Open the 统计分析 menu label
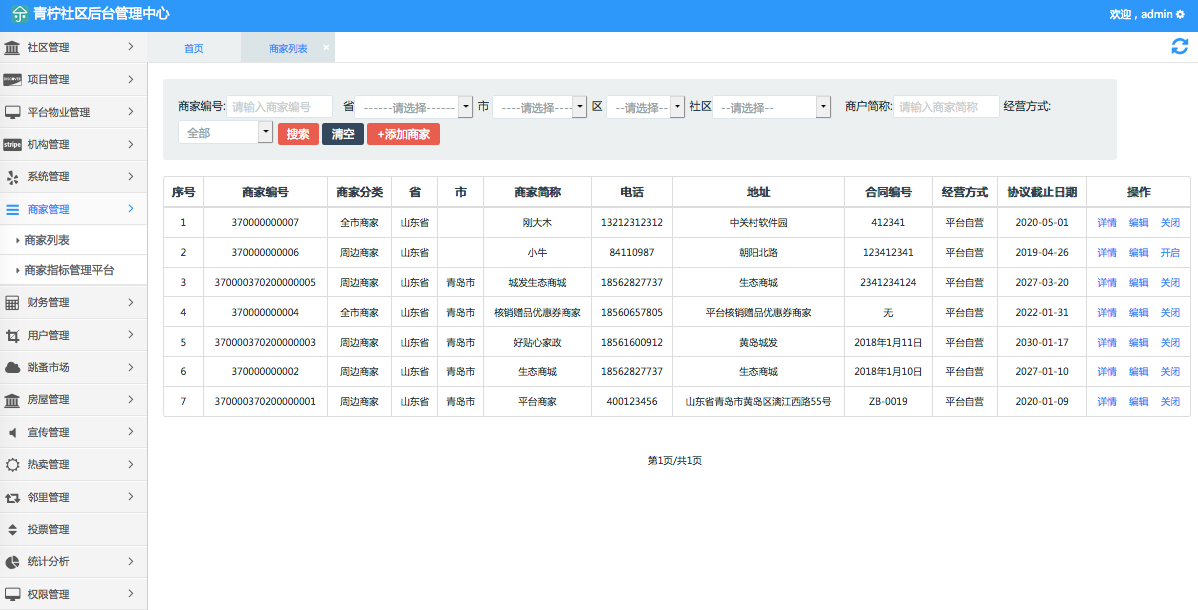The image size is (1198, 610). [x=48, y=562]
